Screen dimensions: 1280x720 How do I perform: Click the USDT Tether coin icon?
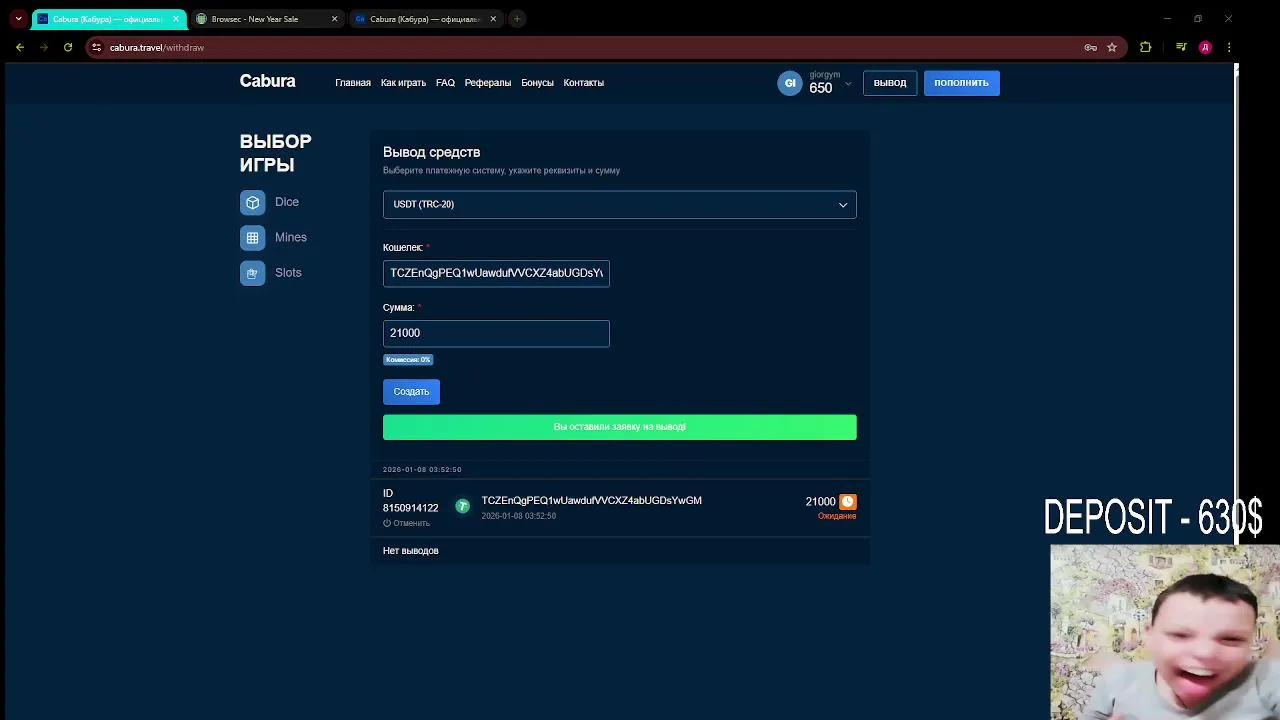pos(462,506)
